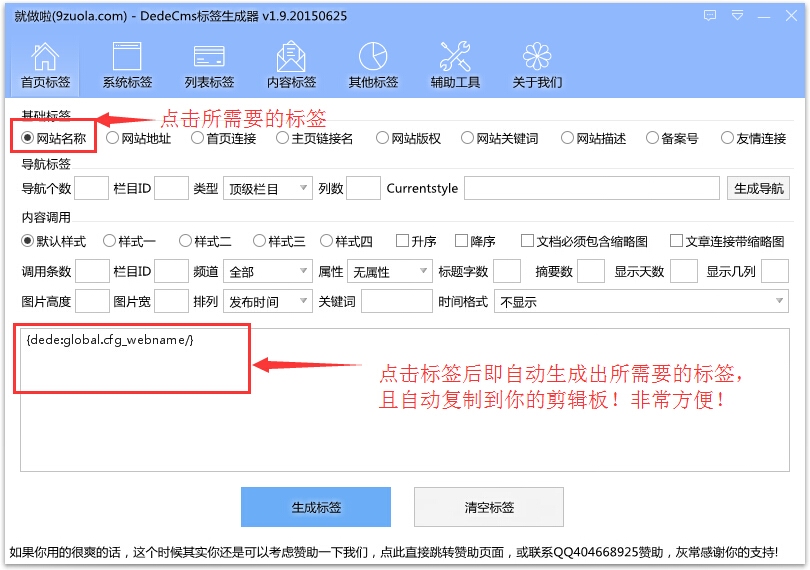Expand the 属性 无属性 dropdown
Viewport: 810px width, 570px height.
pos(389,271)
